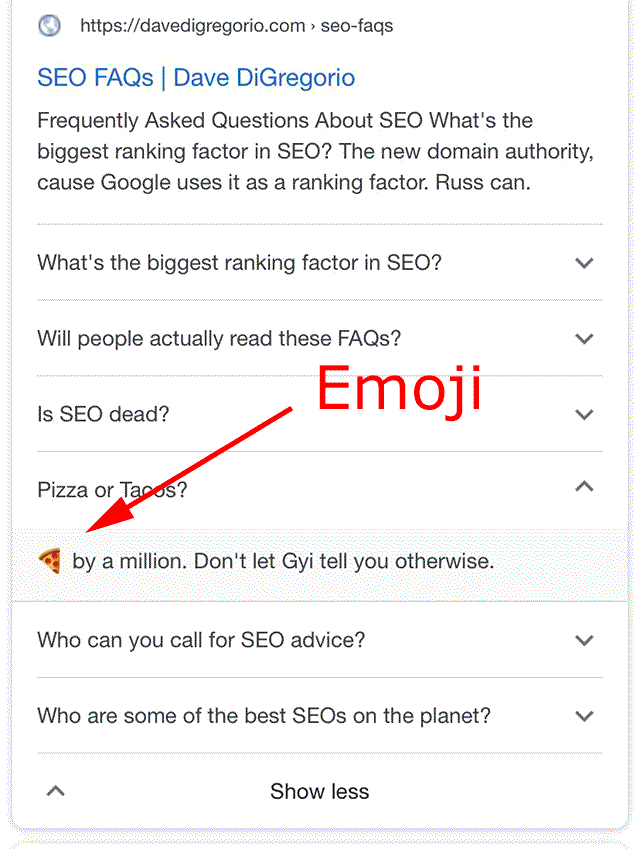Screen dimensions: 640x849
Task: Click the "Pizza or Tacos?" question text
Action: (112, 491)
